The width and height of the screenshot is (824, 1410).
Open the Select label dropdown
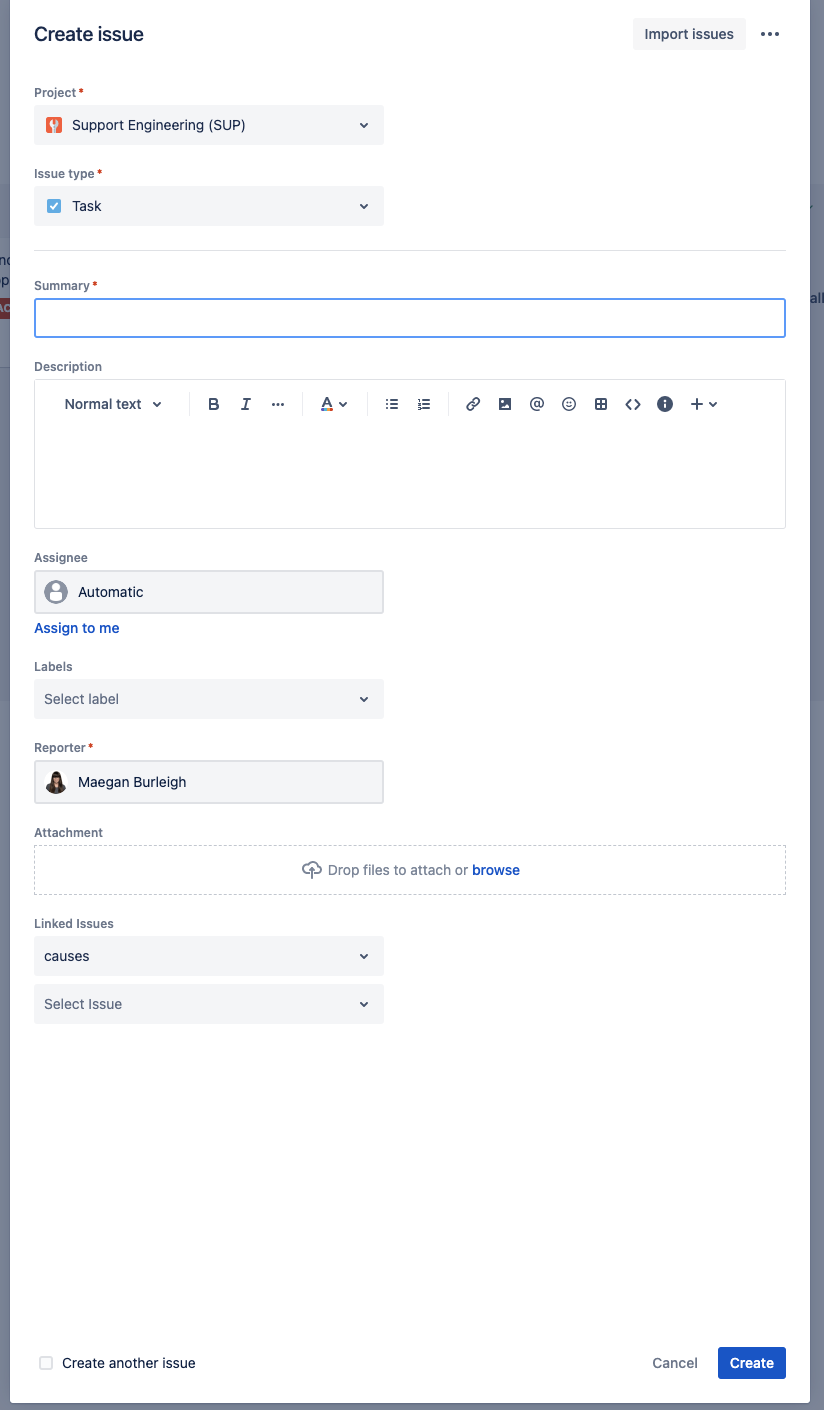(209, 699)
